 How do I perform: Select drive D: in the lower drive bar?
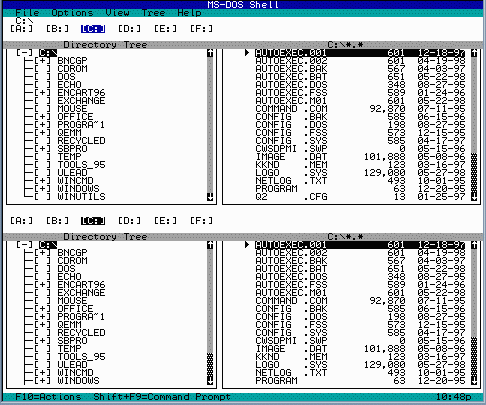point(130,221)
